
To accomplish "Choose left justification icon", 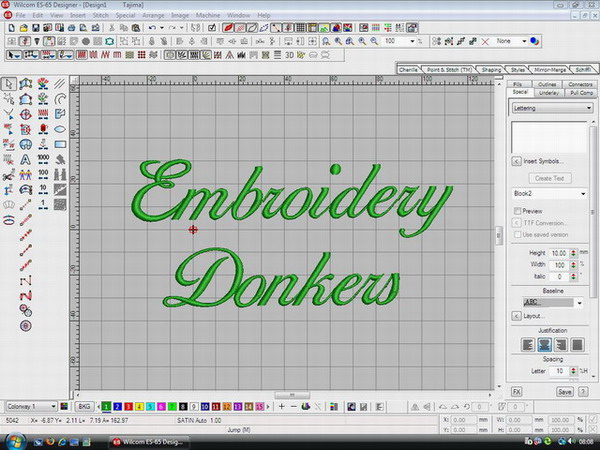I will pos(527,345).
